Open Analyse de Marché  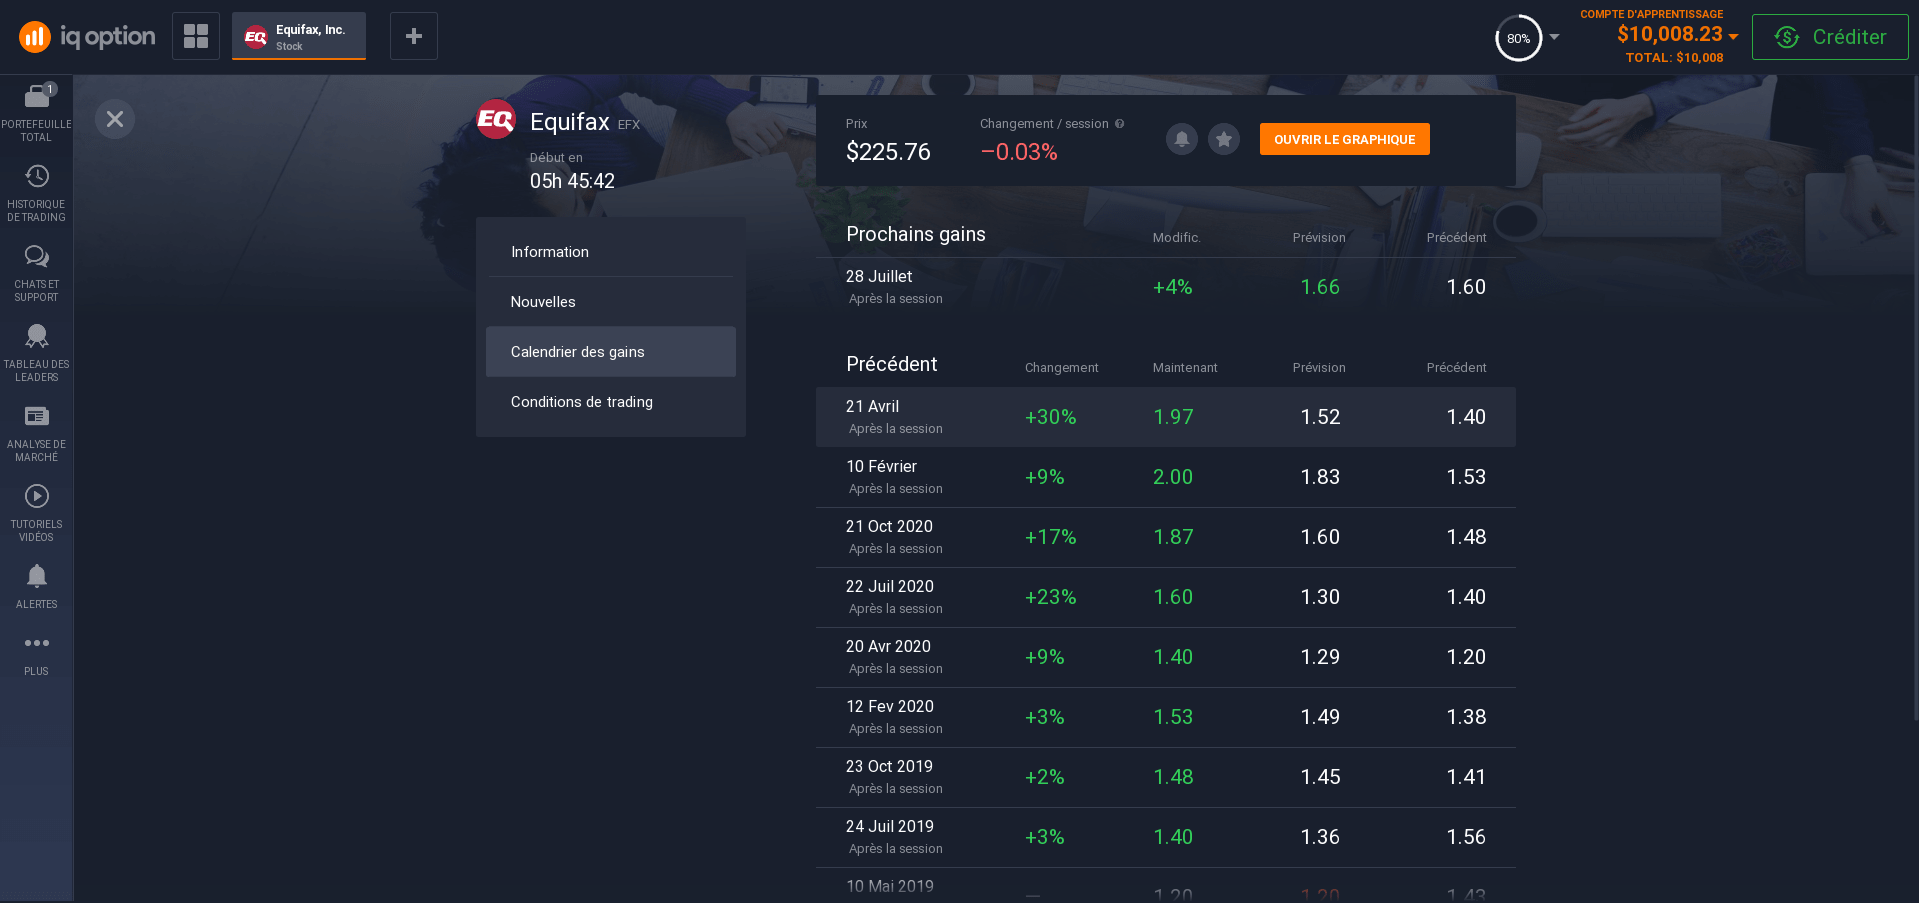36,433
